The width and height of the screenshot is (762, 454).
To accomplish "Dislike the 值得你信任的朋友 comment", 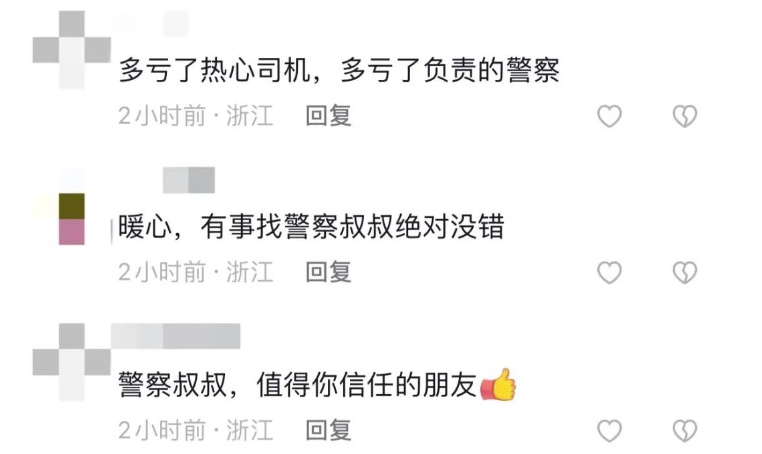I will (x=685, y=431).
